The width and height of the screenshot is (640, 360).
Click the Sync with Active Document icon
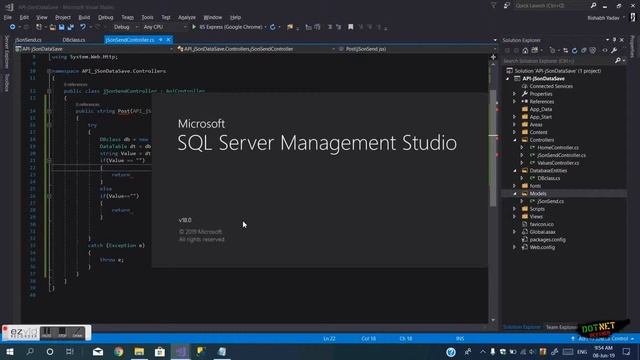tap(565, 51)
